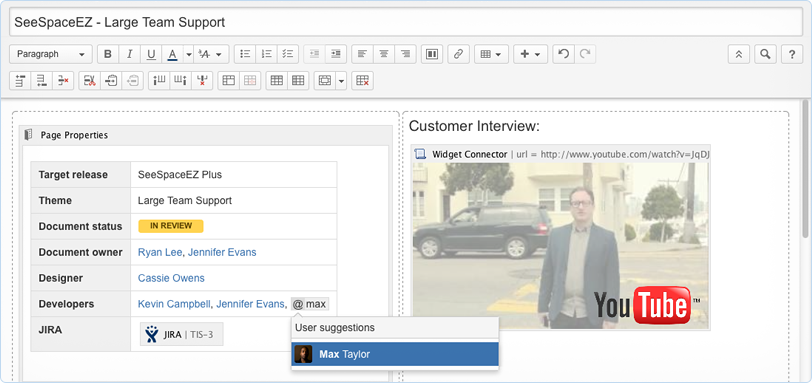The image size is (812, 383).
Task: Toggle the heading row
Action: point(277,80)
